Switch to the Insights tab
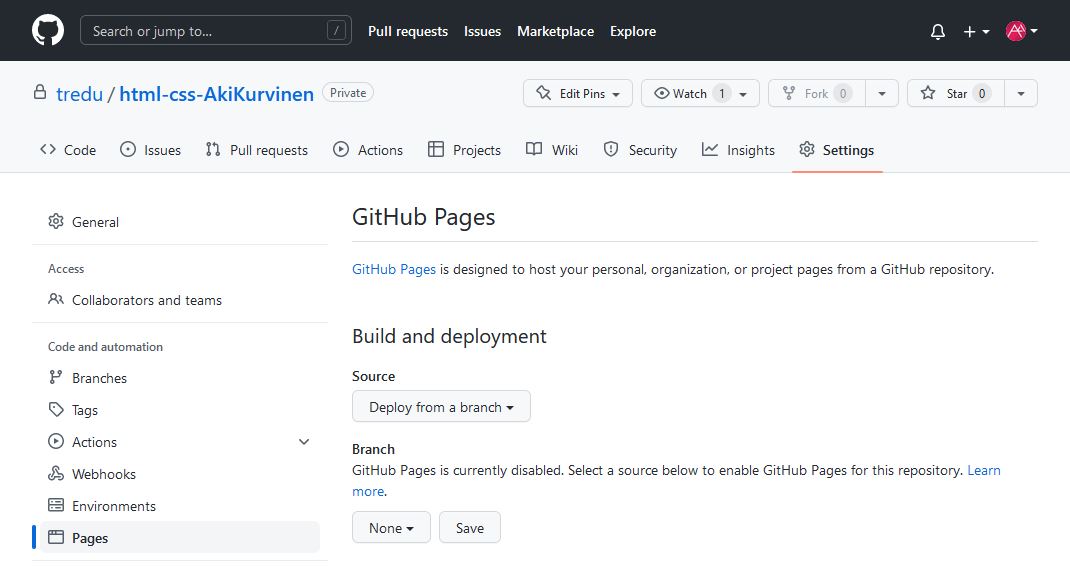This screenshot has height=568, width=1070. coord(738,150)
